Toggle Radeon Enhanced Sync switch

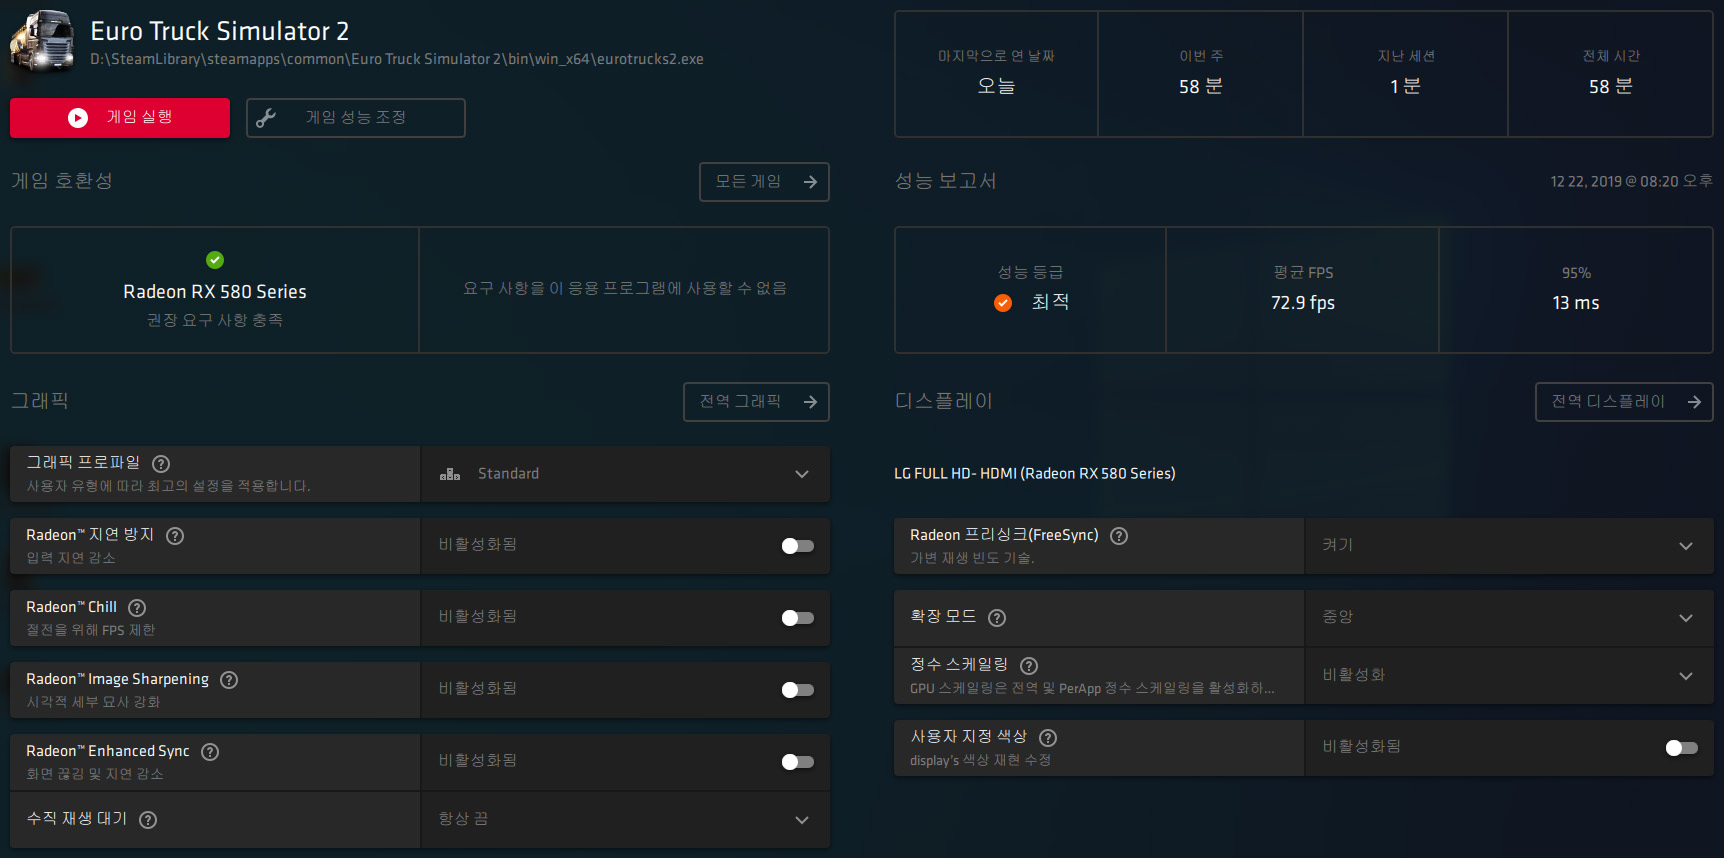click(798, 762)
